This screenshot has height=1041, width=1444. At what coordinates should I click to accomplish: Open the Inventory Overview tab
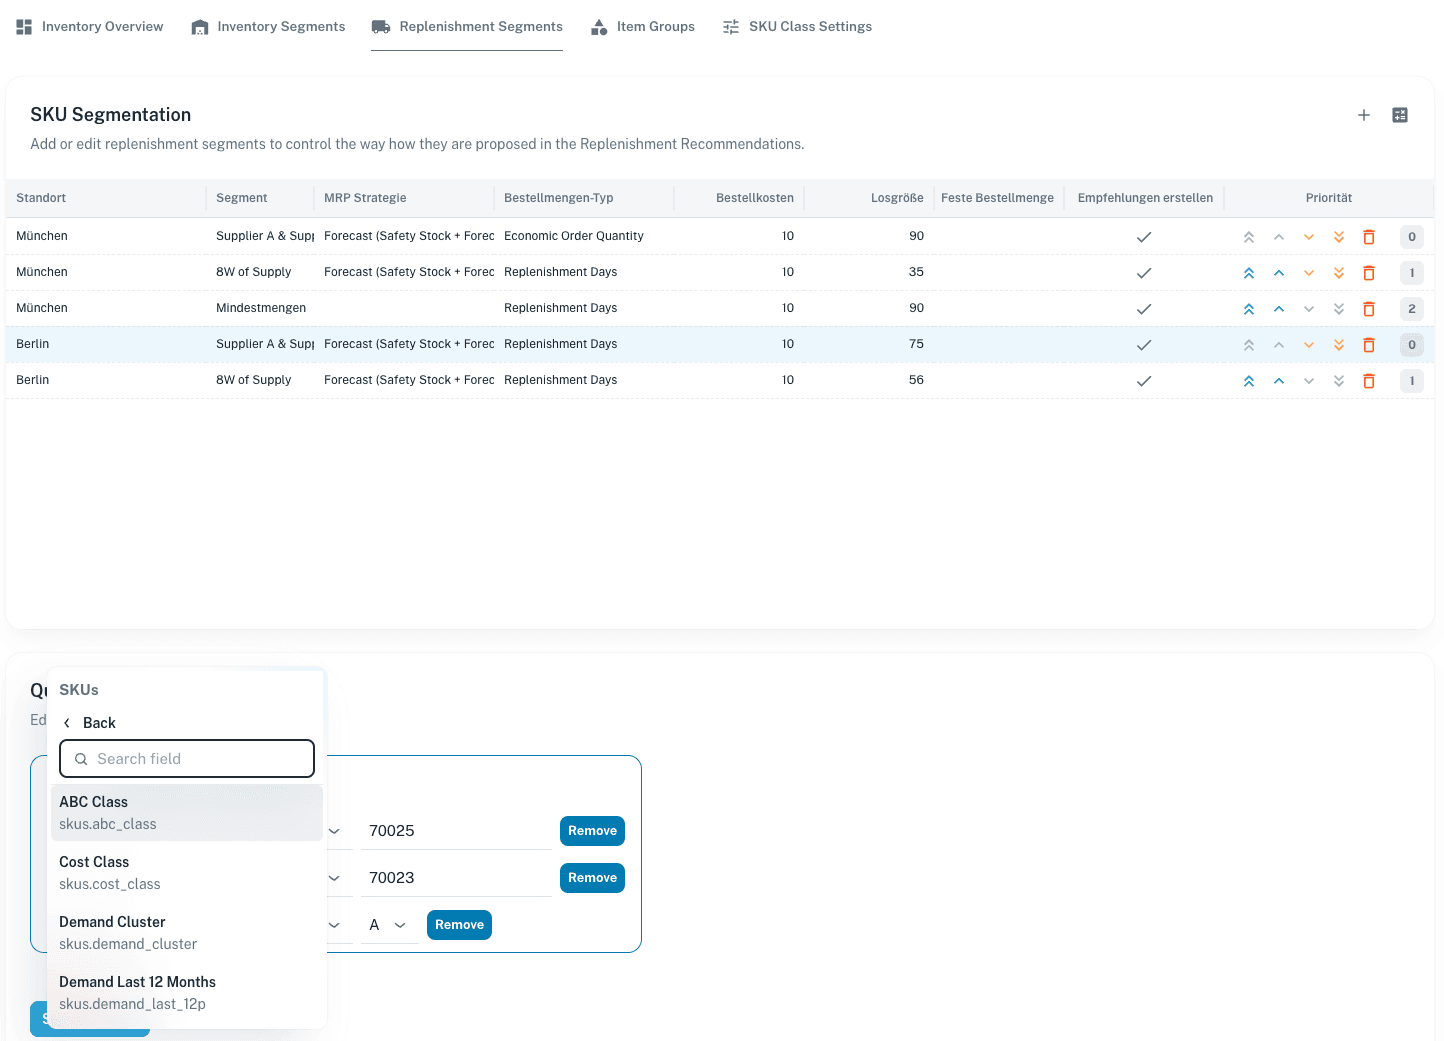point(90,27)
